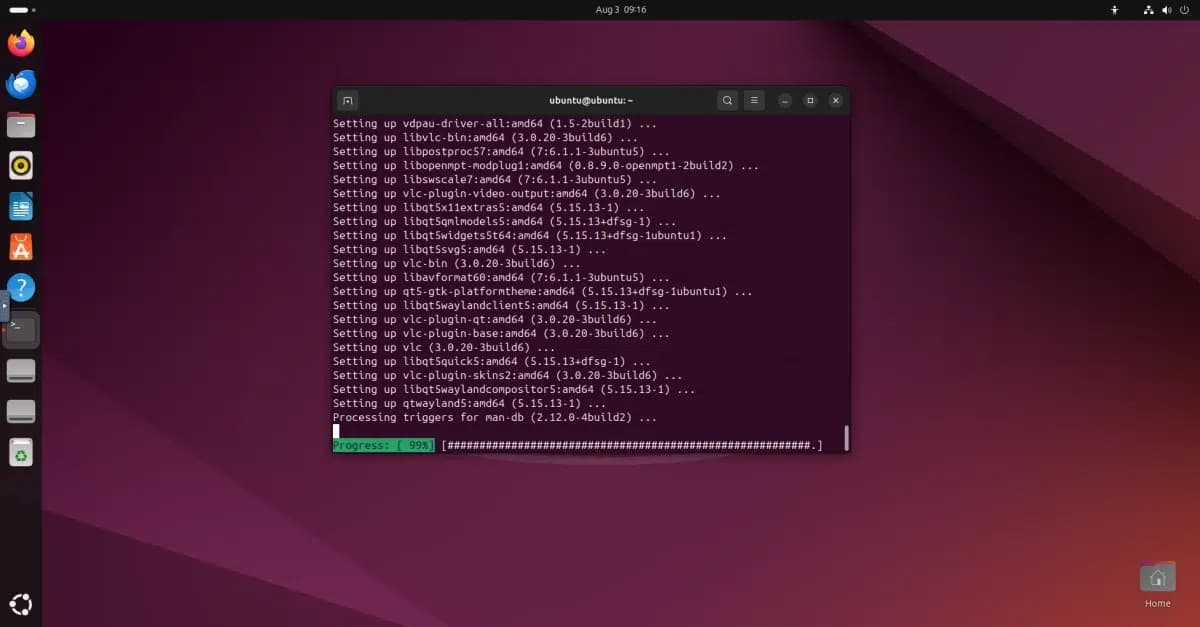
Task: Open the accessibility menu in top bar
Action: 1115,10
